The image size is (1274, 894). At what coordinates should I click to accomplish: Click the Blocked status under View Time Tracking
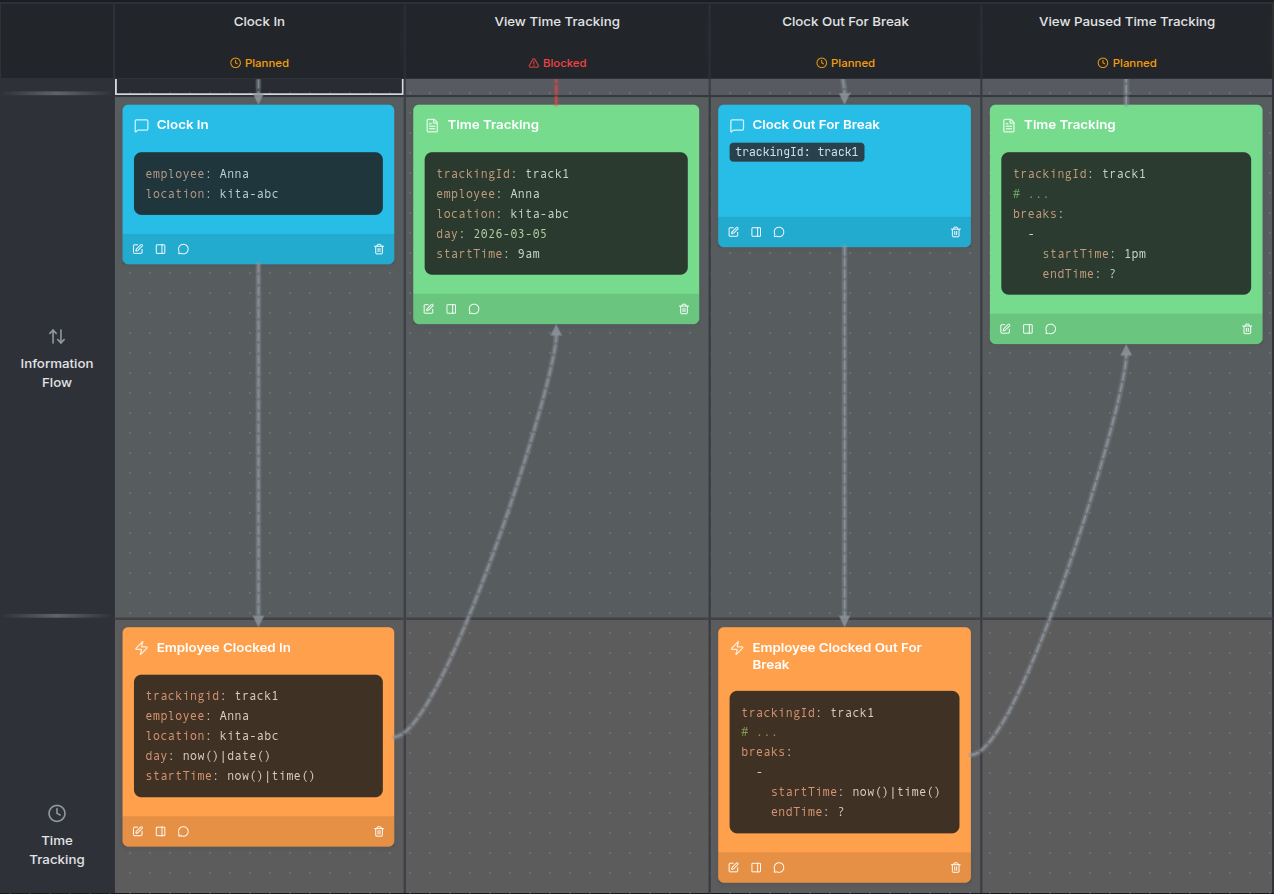[x=557, y=63]
